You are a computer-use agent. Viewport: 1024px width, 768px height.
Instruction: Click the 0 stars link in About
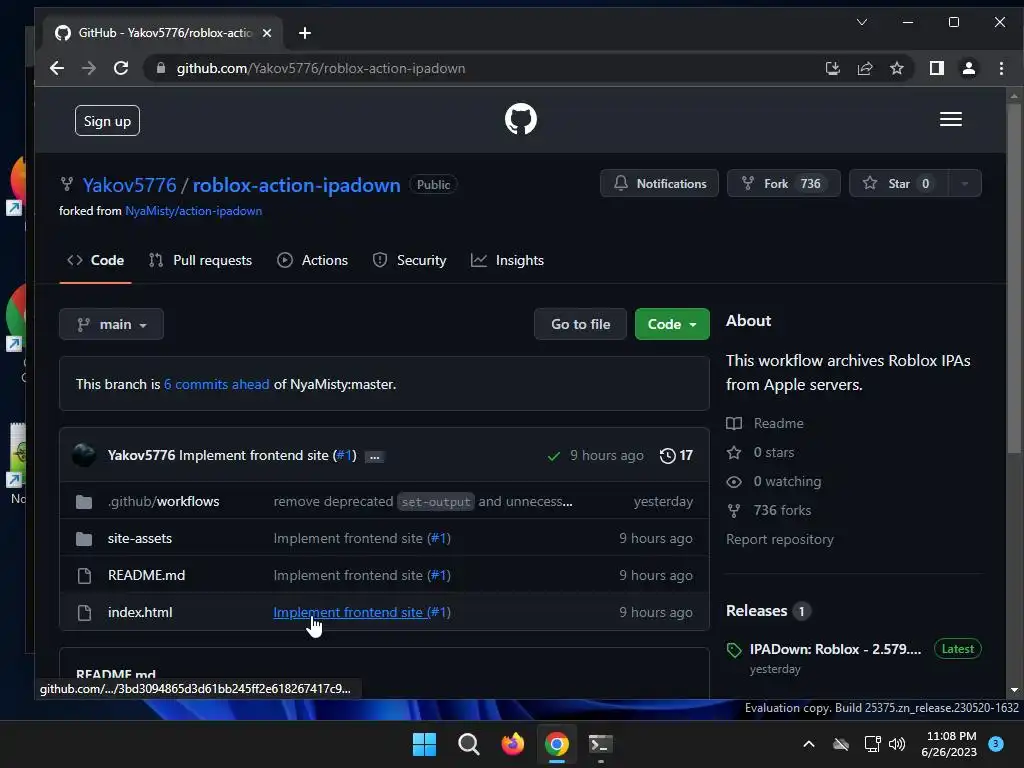[760, 453]
